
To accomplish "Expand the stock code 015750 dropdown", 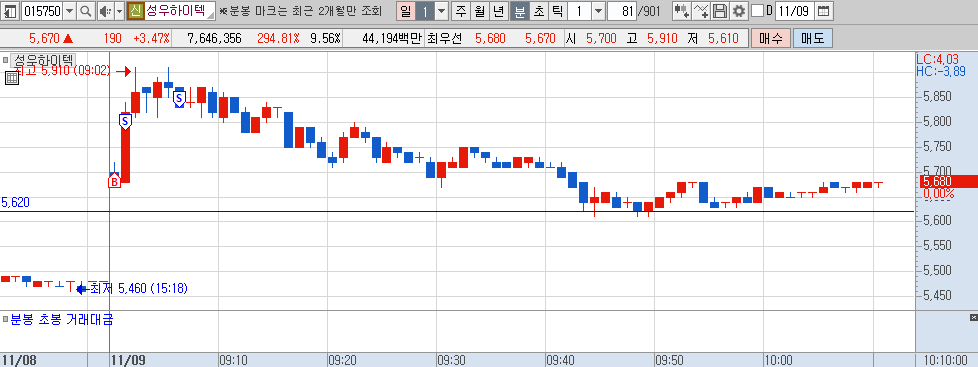I will point(69,11).
